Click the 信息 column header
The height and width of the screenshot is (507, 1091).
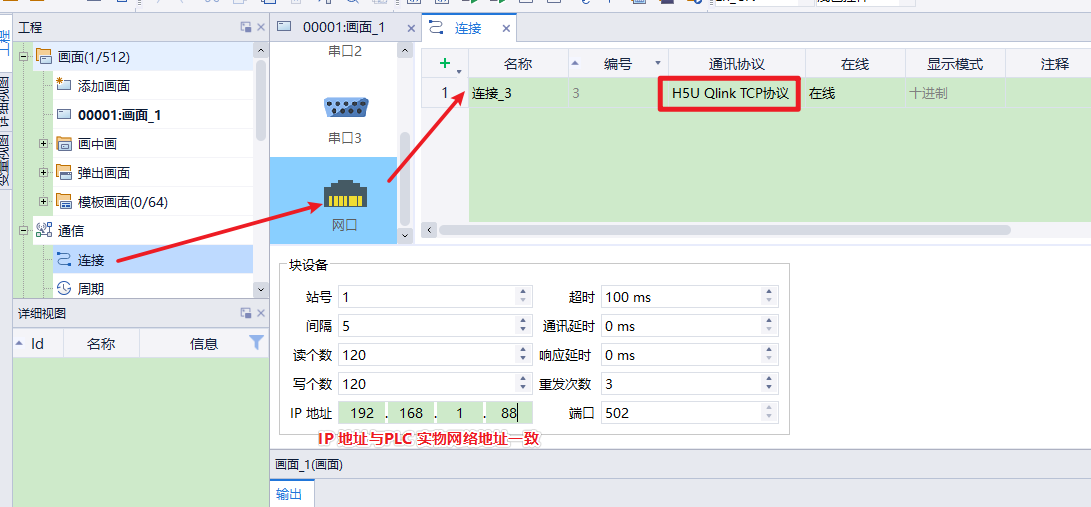[203, 344]
